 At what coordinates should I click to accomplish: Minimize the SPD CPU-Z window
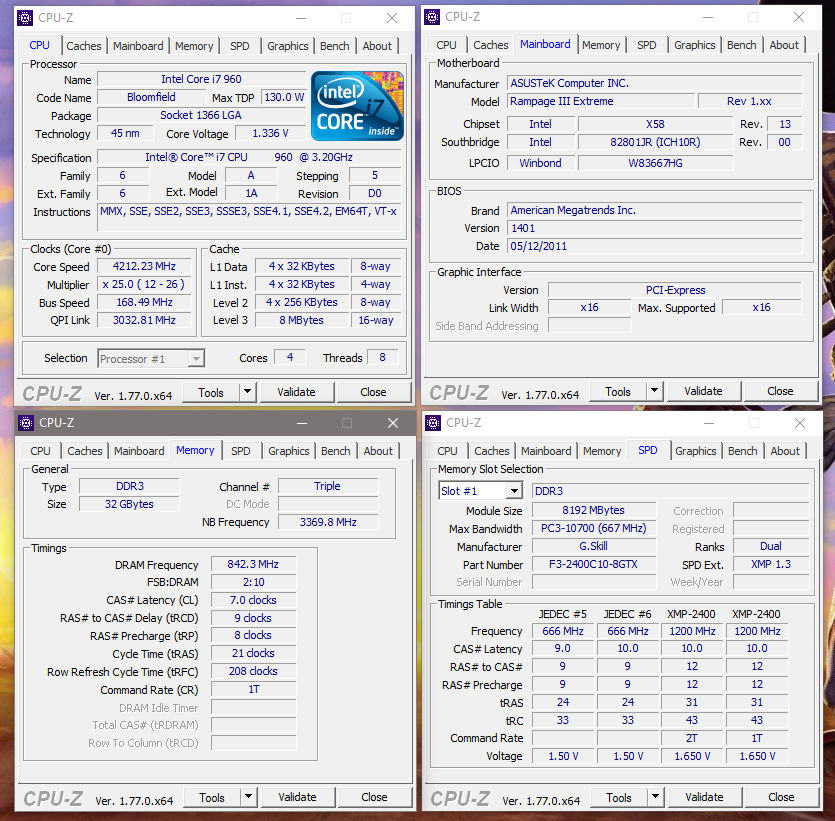click(x=709, y=423)
